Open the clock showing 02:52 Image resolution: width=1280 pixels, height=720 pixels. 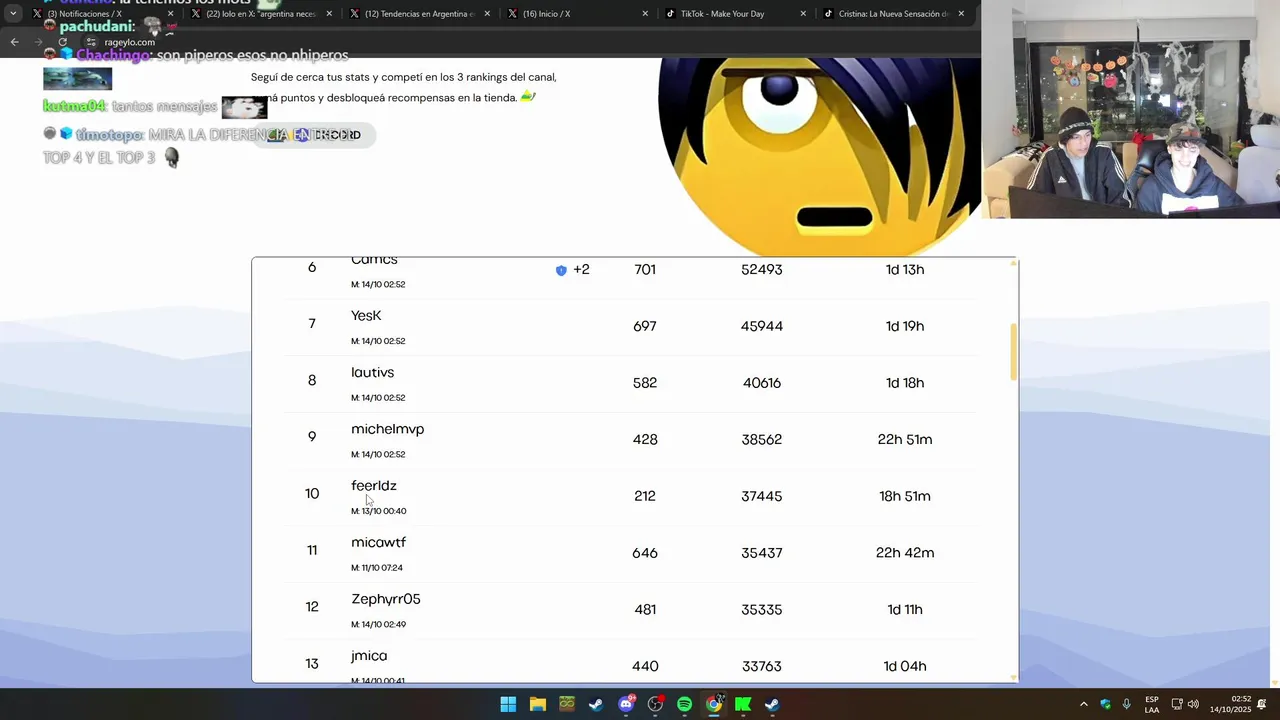pos(1230,704)
